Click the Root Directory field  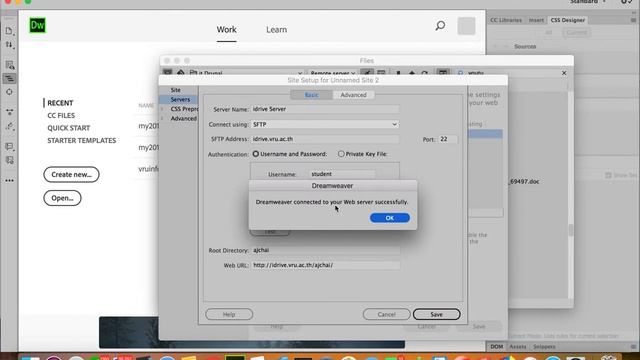pos(325,250)
